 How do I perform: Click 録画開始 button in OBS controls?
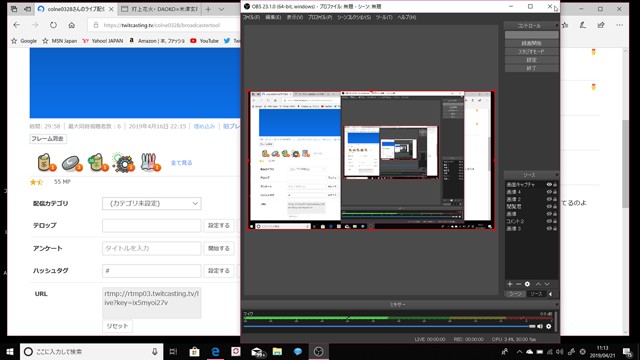(x=531, y=43)
